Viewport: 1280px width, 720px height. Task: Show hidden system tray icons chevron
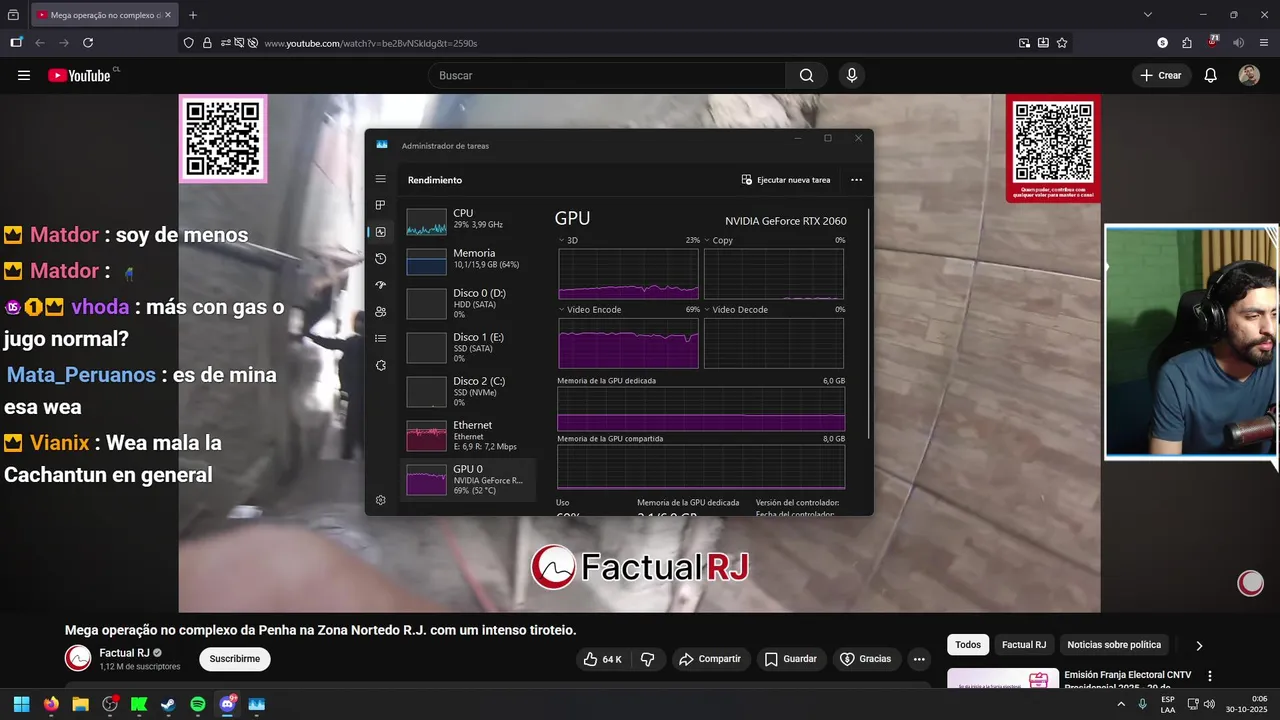tap(1121, 704)
